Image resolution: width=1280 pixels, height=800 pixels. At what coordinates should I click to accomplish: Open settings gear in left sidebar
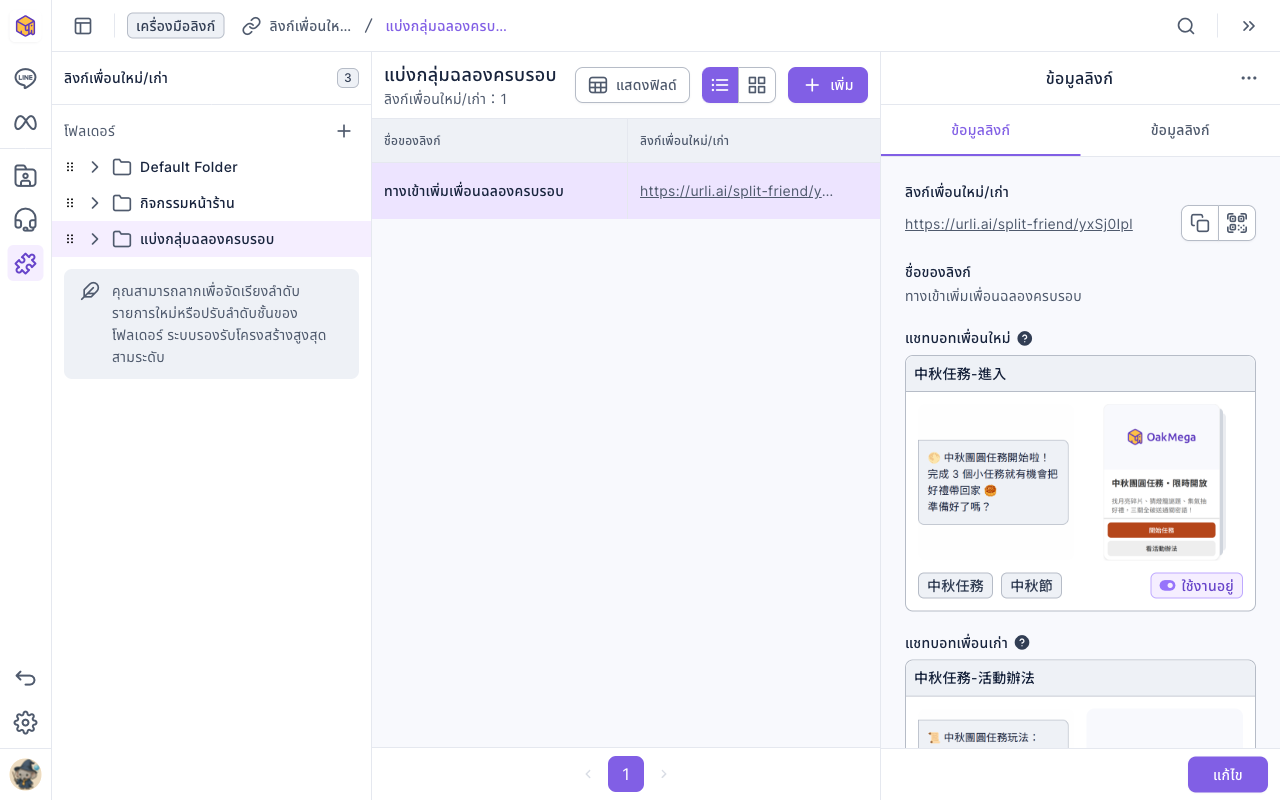[x=25, y=722]
